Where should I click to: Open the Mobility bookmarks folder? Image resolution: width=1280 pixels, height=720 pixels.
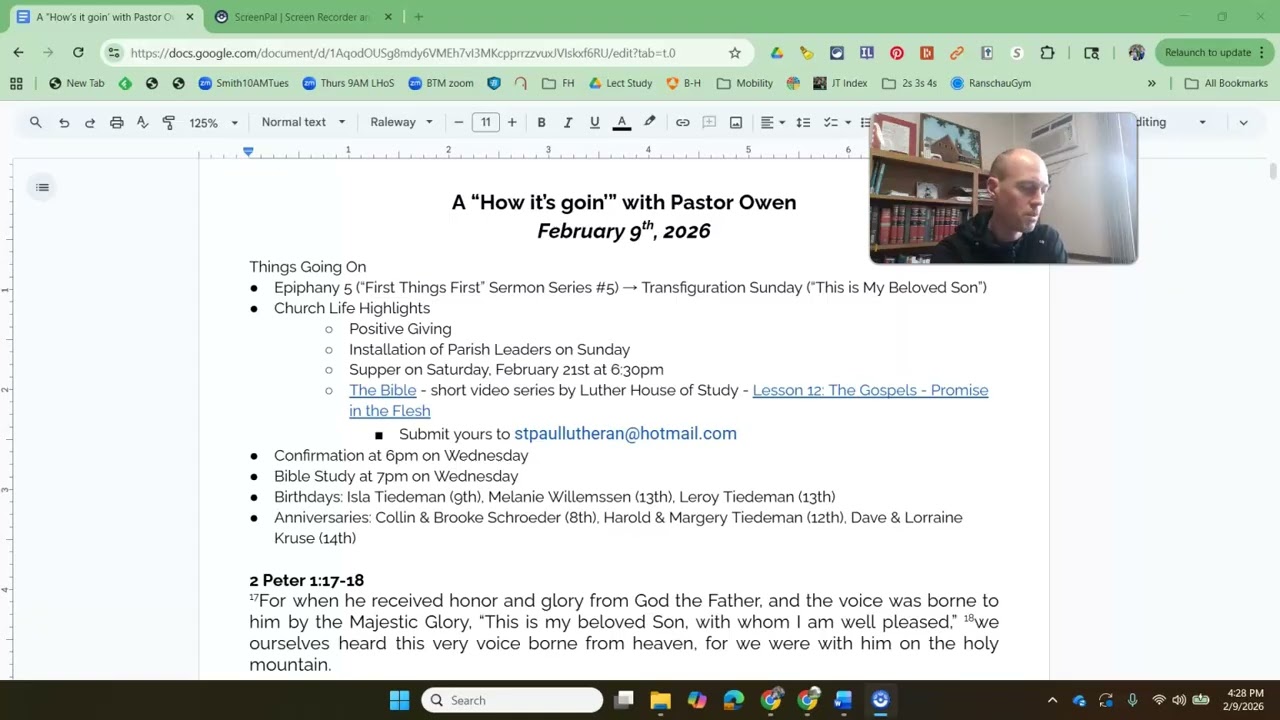click(745, 83)
